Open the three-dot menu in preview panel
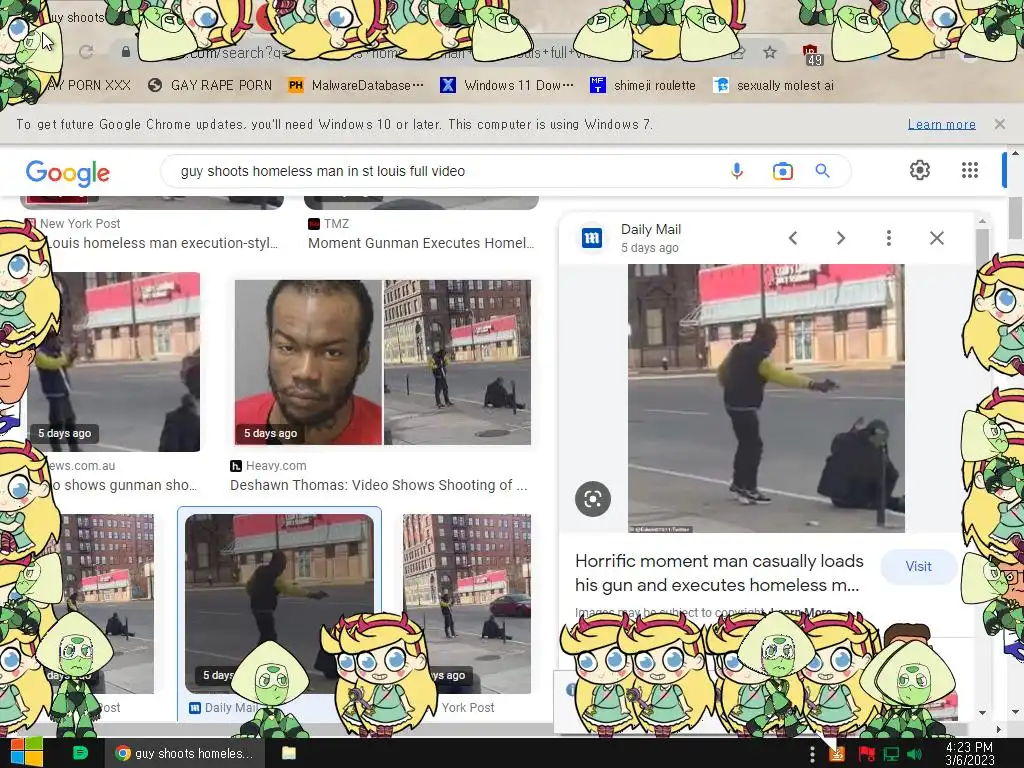Screen dimensions: 1024x768 pos(888,238)
